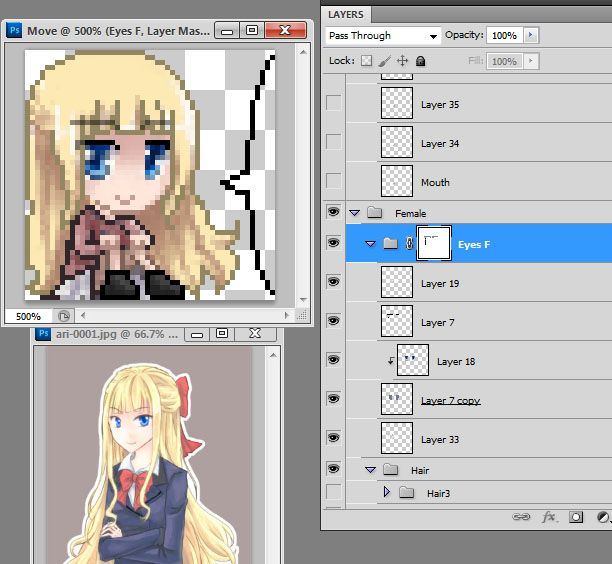This screenshot has height=564, width=612.
Task: Show the Mouth layer
Action: [x=333, y=181]
